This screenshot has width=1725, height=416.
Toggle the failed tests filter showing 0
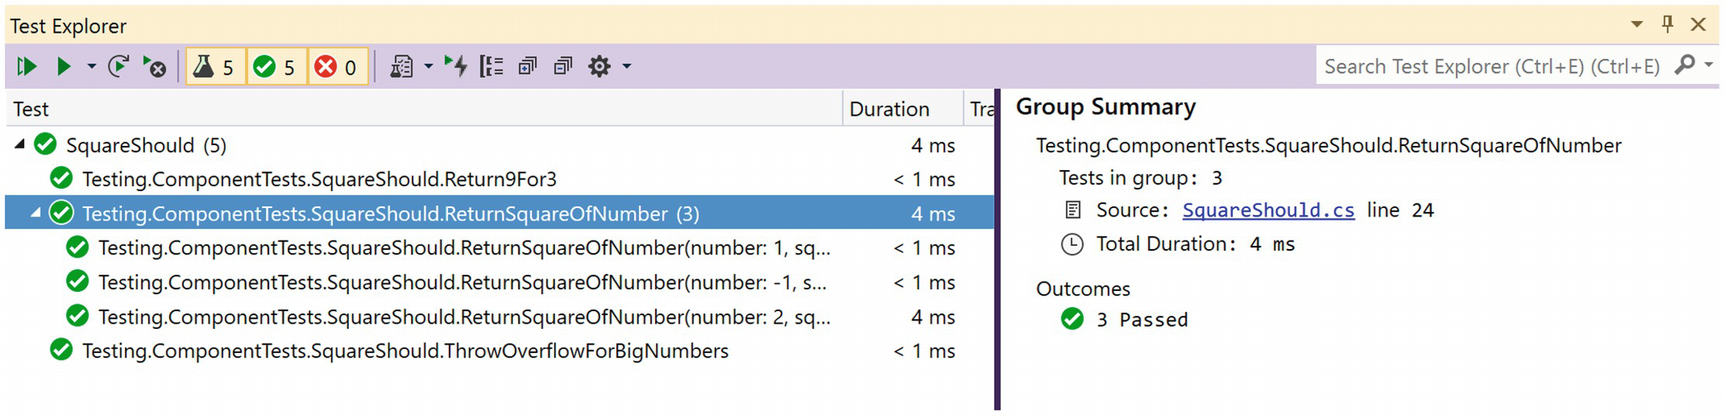click(x=337, y=67)
